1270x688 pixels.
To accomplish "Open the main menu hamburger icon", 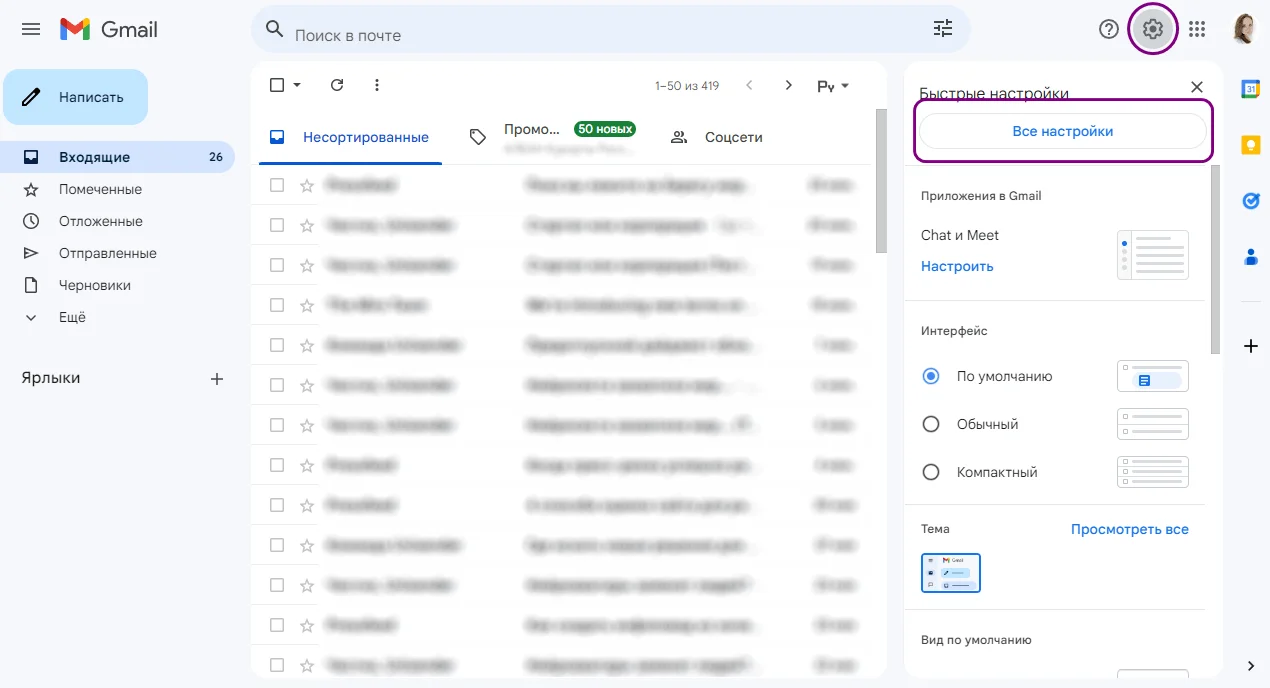I will pyautogui.click(x=31, y=30).
